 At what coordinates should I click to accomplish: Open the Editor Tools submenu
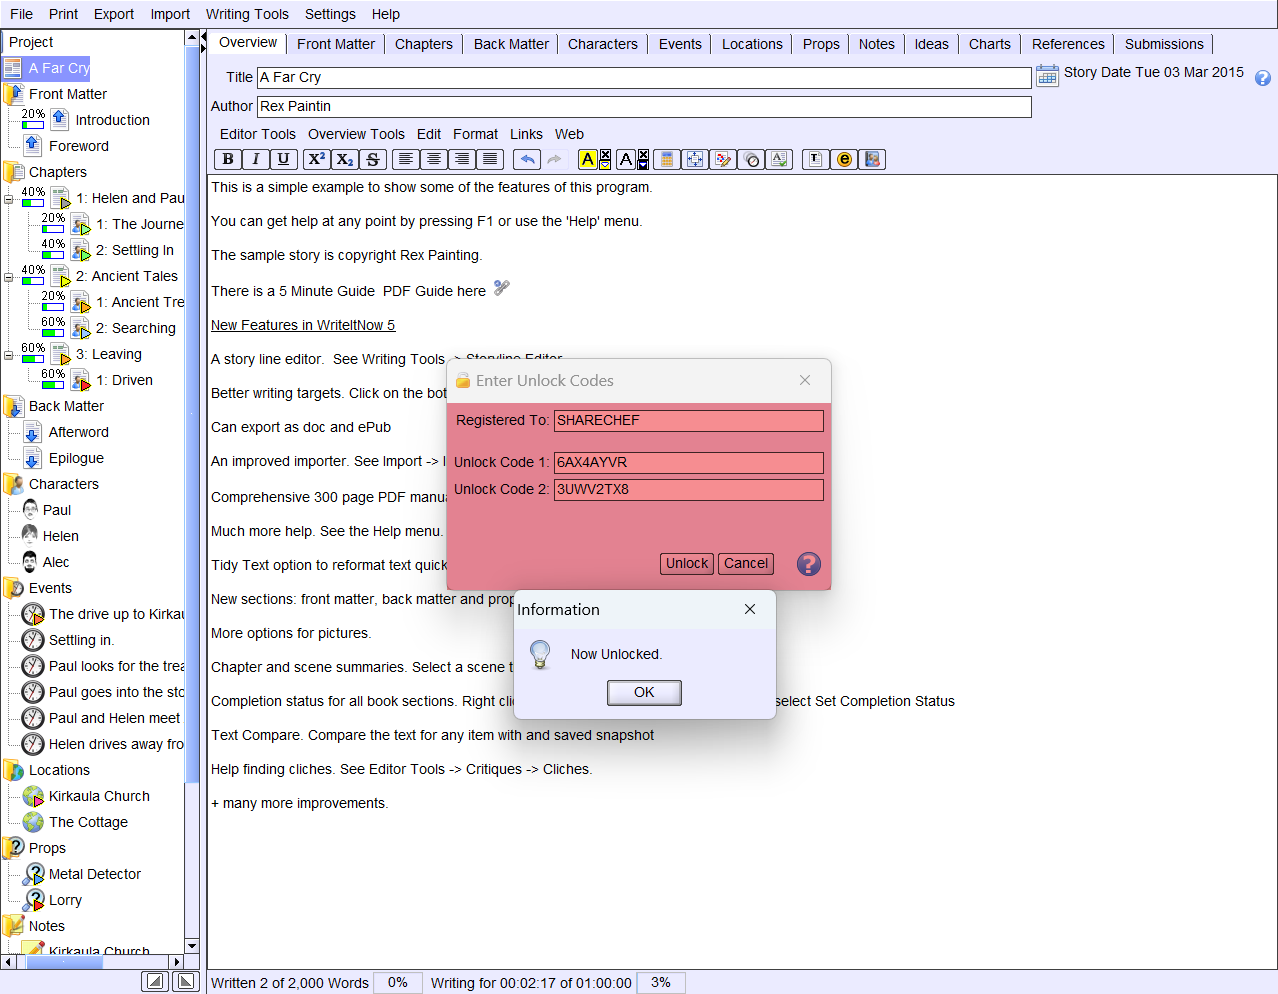coord(258,134)
